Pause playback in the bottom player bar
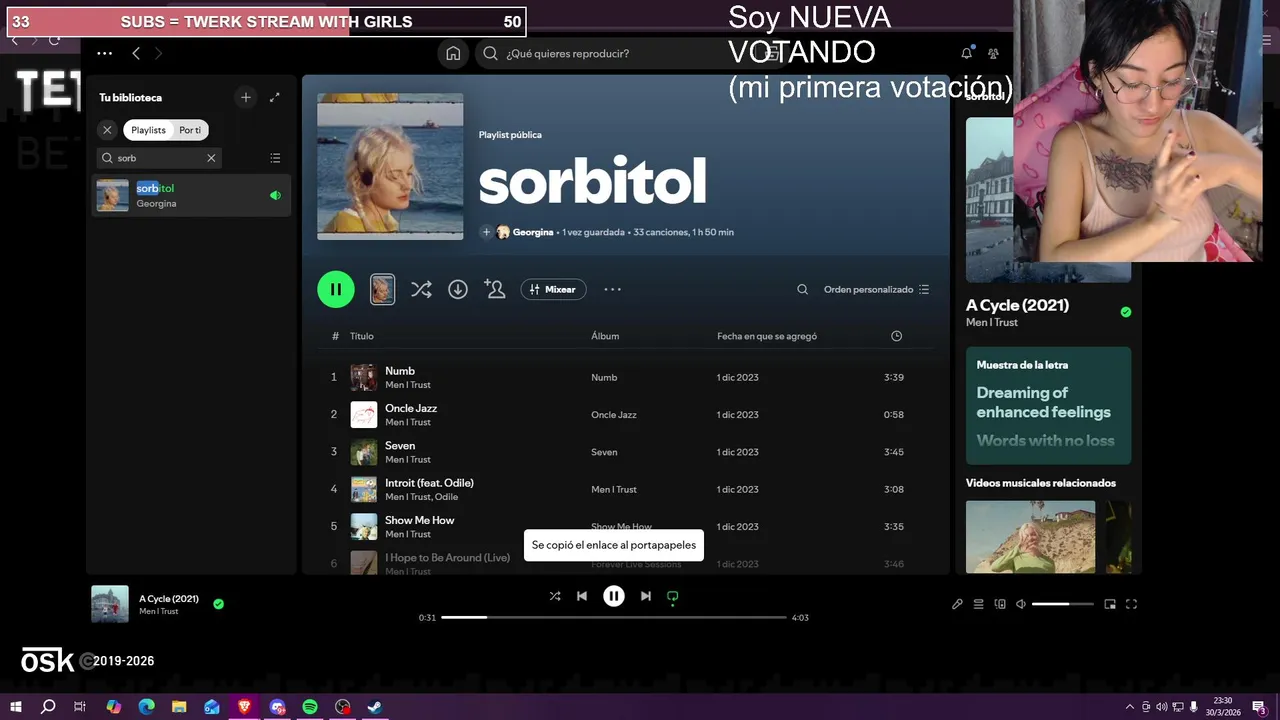1280x720 pixels. click(x=614, y=596)
